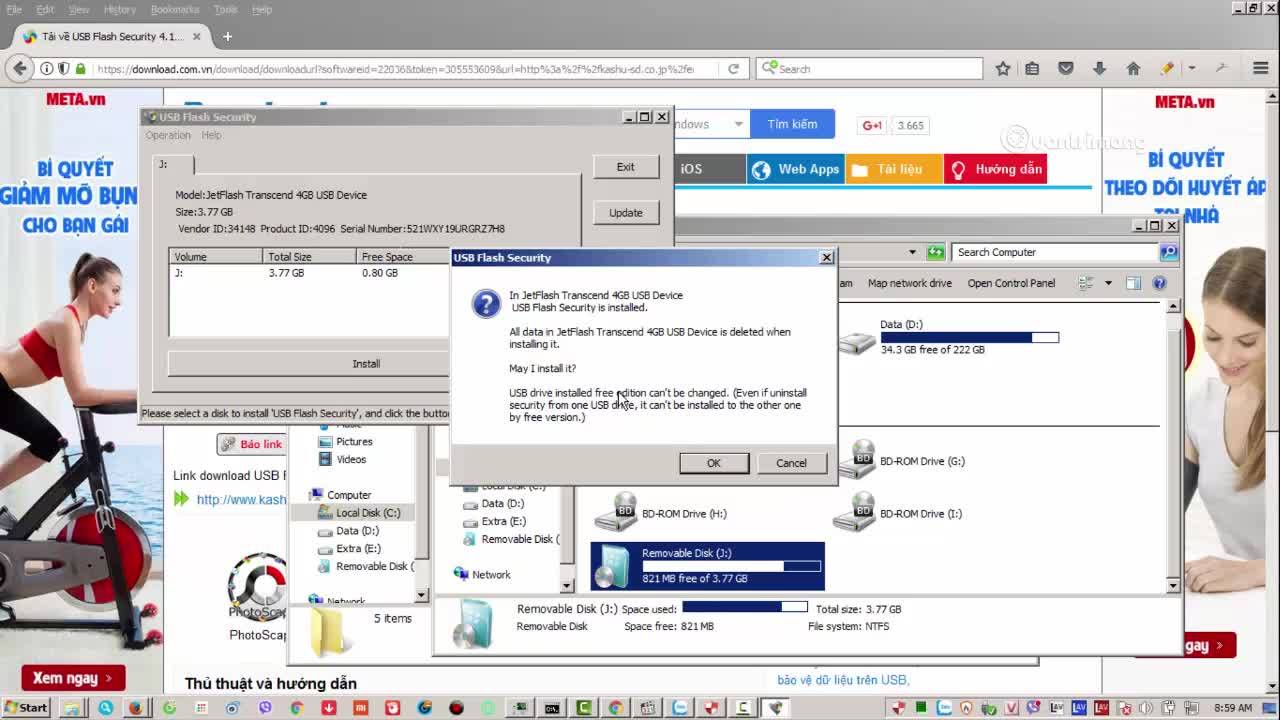Click the Update button in USB Flash Security
1280x720 pixels.
pyautogui.click(x=625, y=213)
